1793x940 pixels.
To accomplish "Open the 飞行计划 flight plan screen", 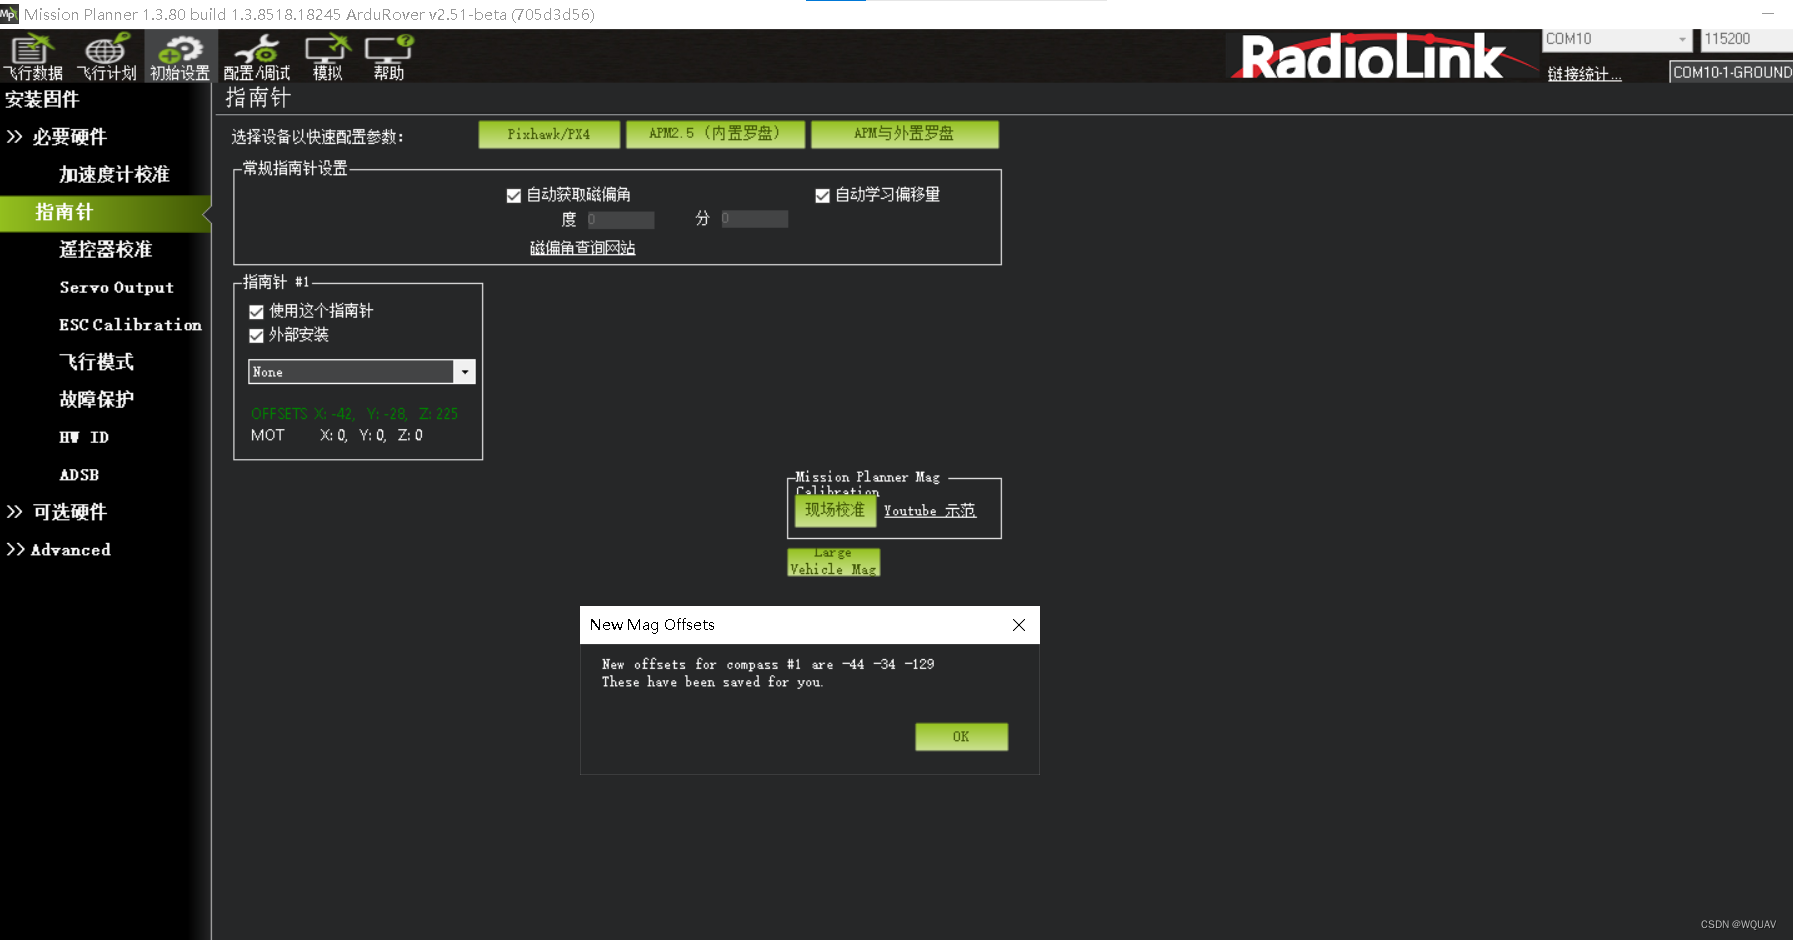I will (x=106, y=57).
